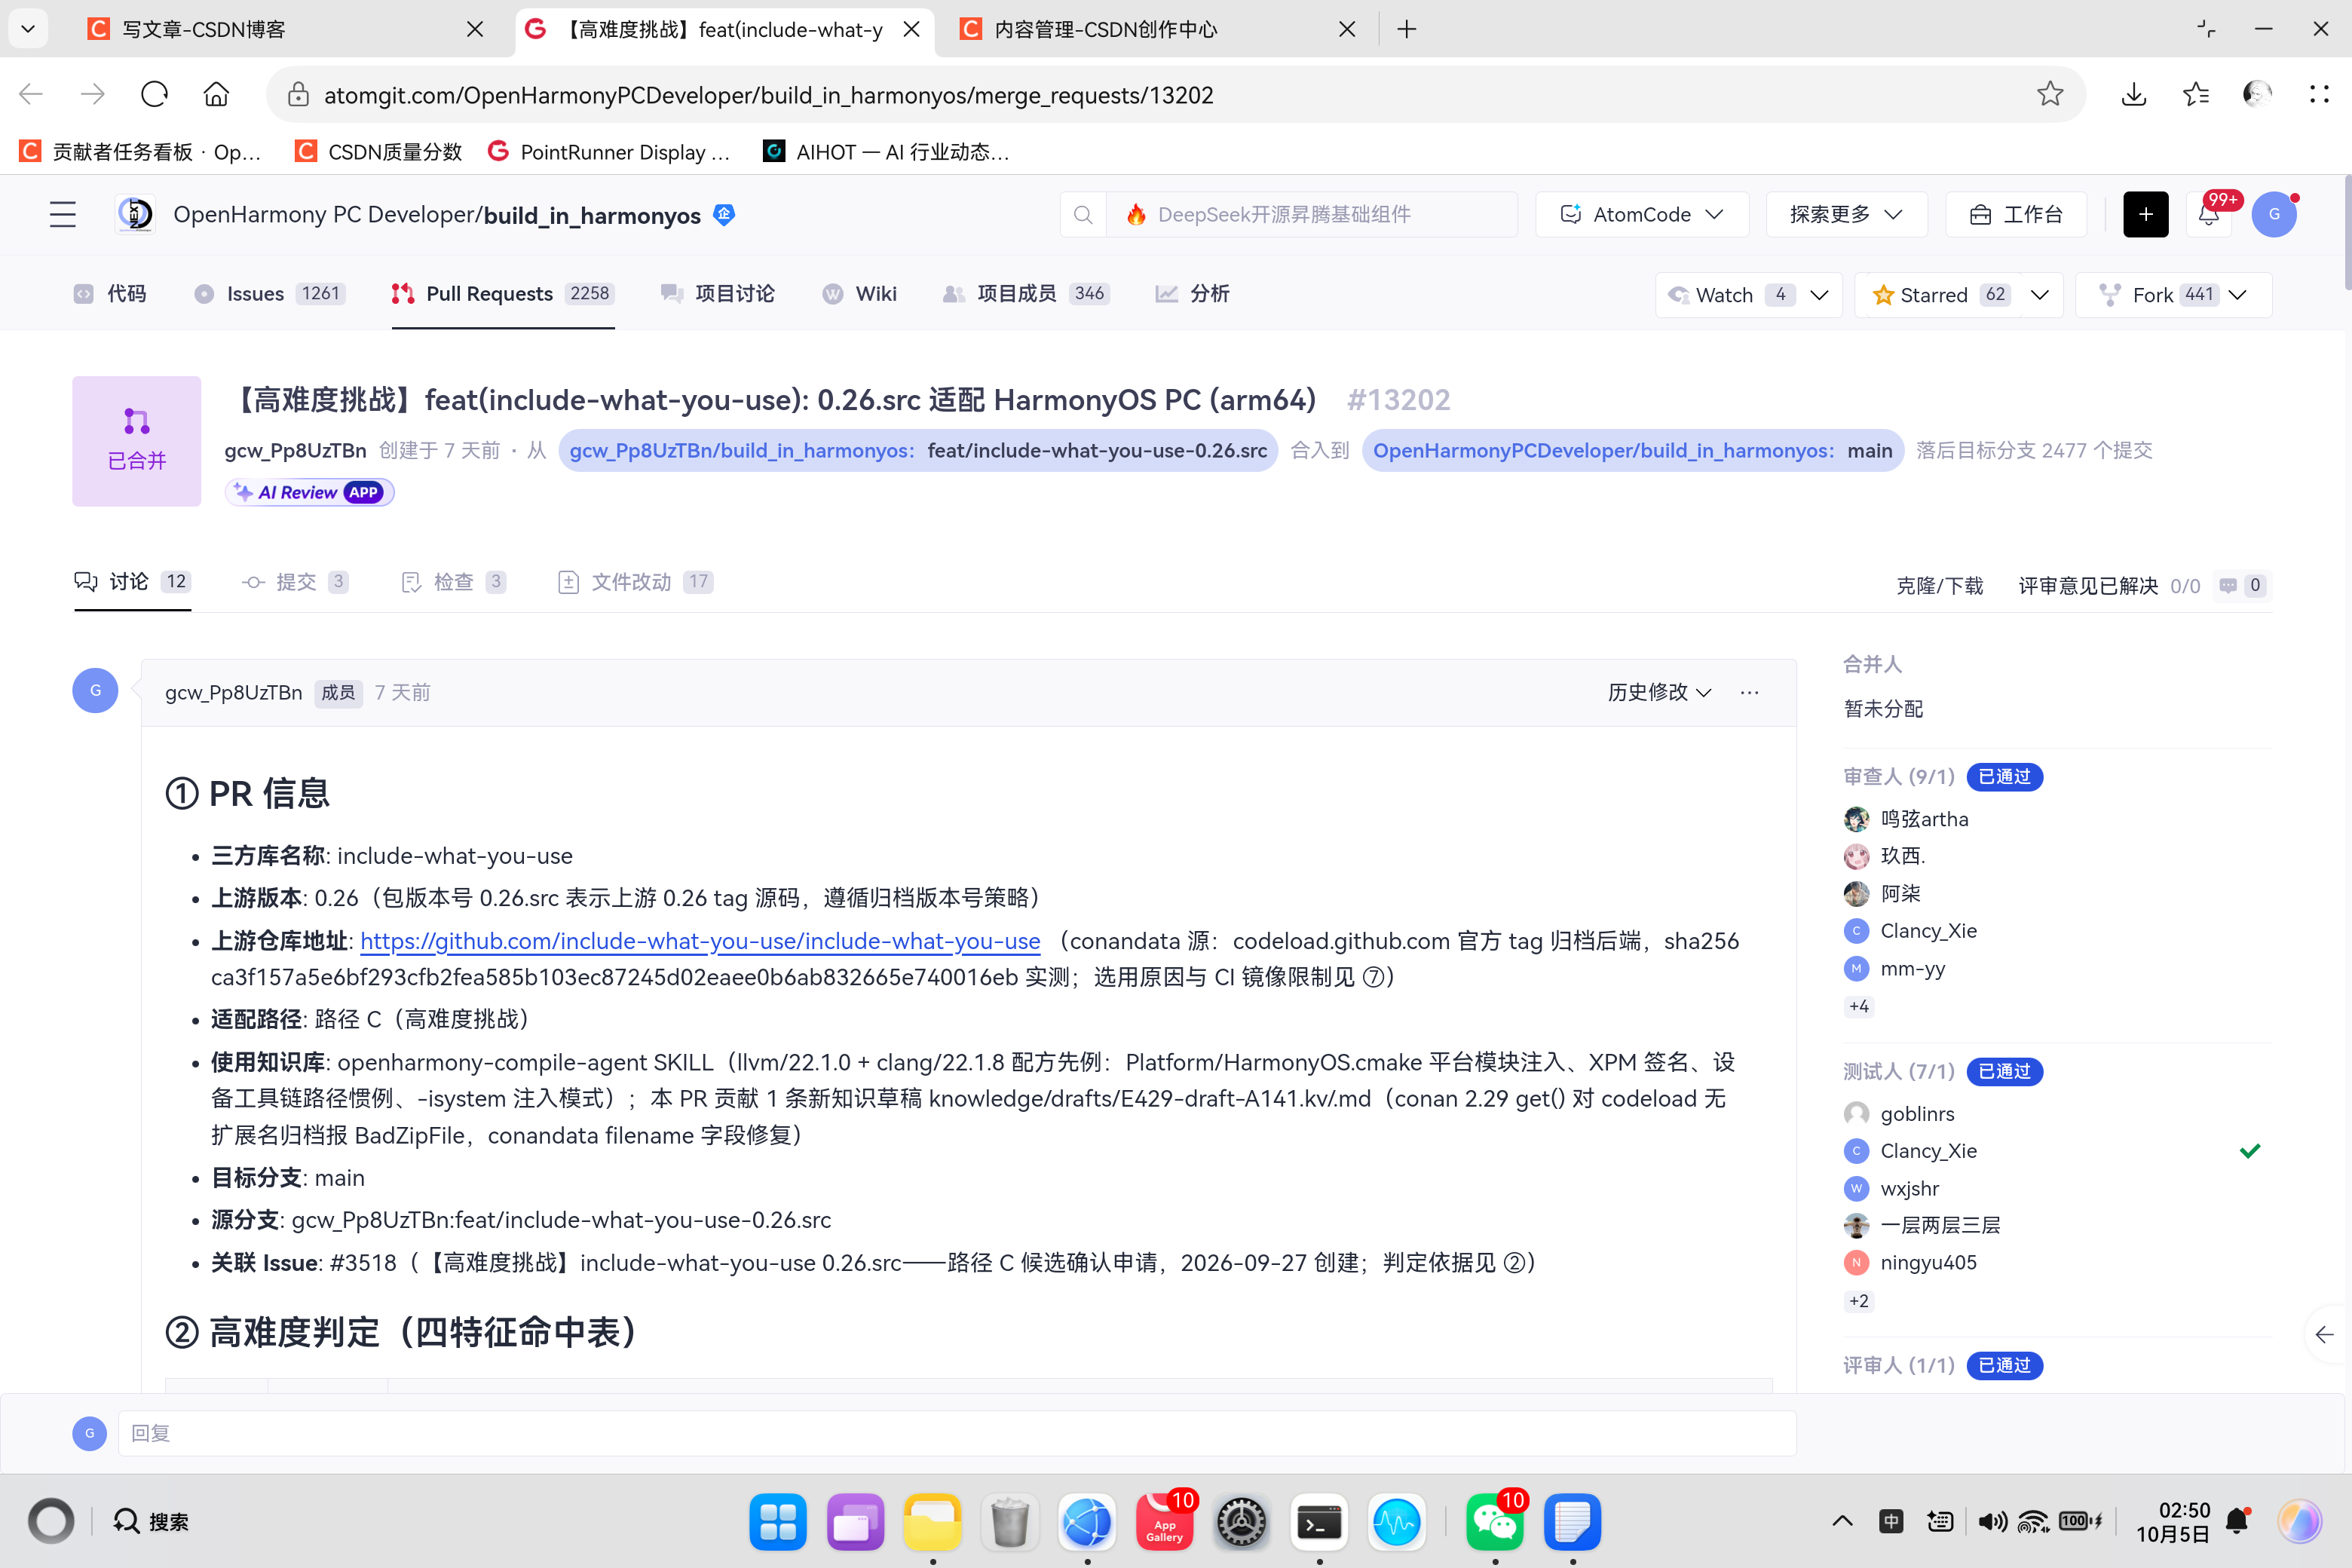This screenshot has width=2352, height=1568.
Task: Open browser favorites list icon
Action: pos(2196,94)
